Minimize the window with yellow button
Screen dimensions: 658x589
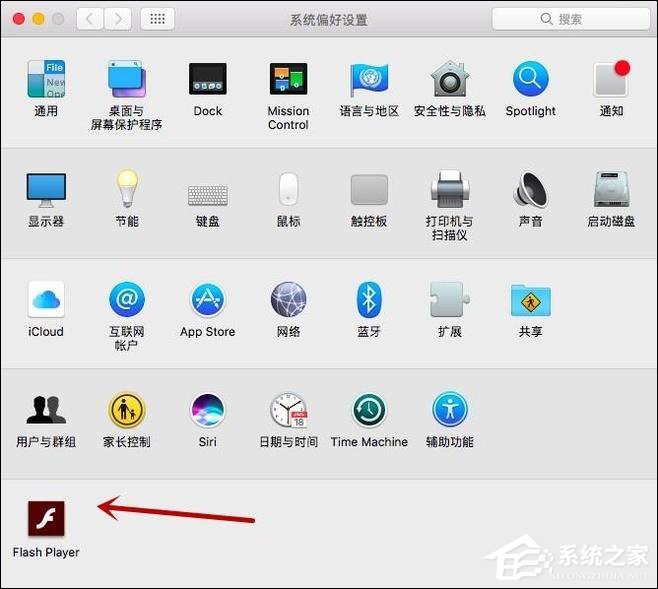coord(38,19)
